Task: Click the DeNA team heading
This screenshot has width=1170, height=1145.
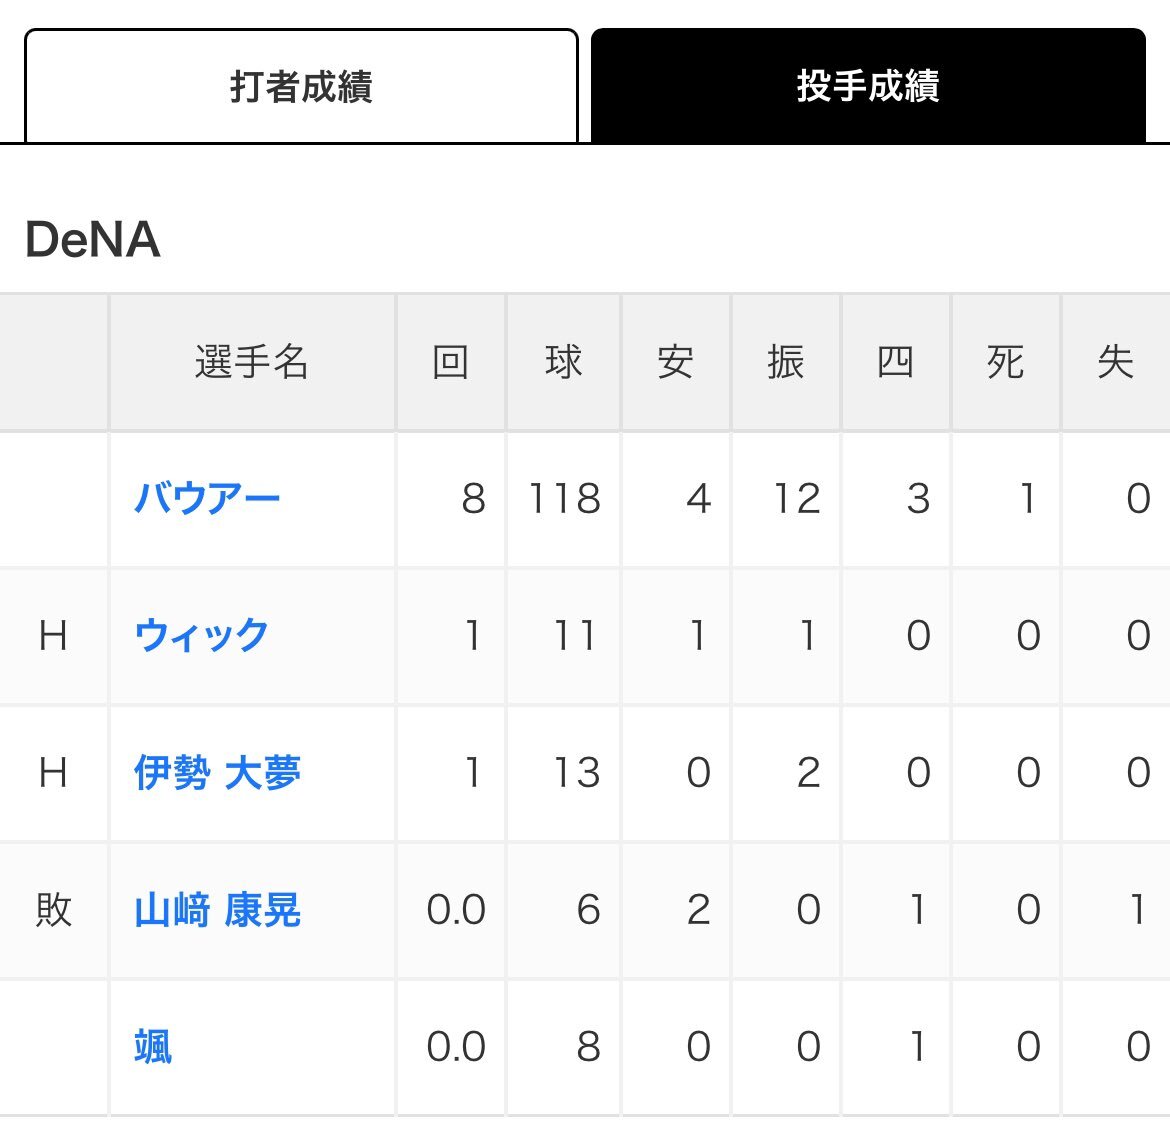Action: click(x=93, y=240)
